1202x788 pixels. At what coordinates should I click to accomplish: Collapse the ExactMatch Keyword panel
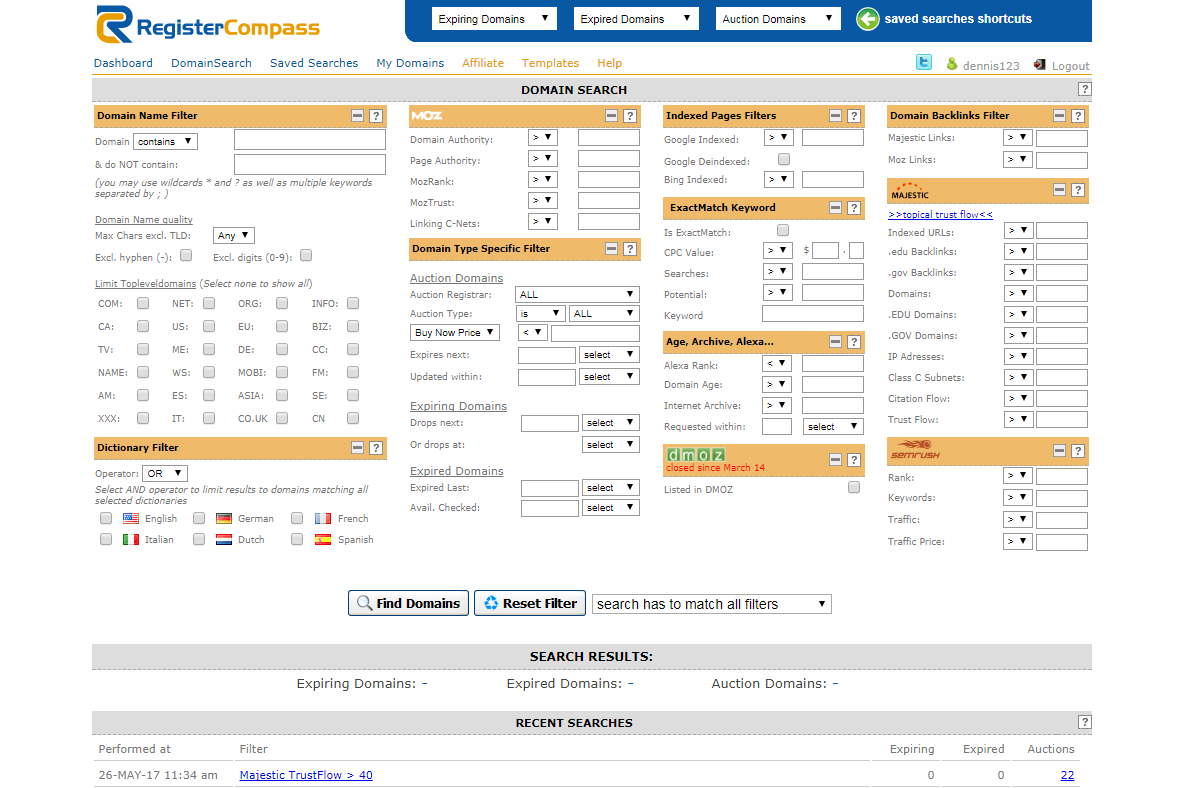pos(836,208)
